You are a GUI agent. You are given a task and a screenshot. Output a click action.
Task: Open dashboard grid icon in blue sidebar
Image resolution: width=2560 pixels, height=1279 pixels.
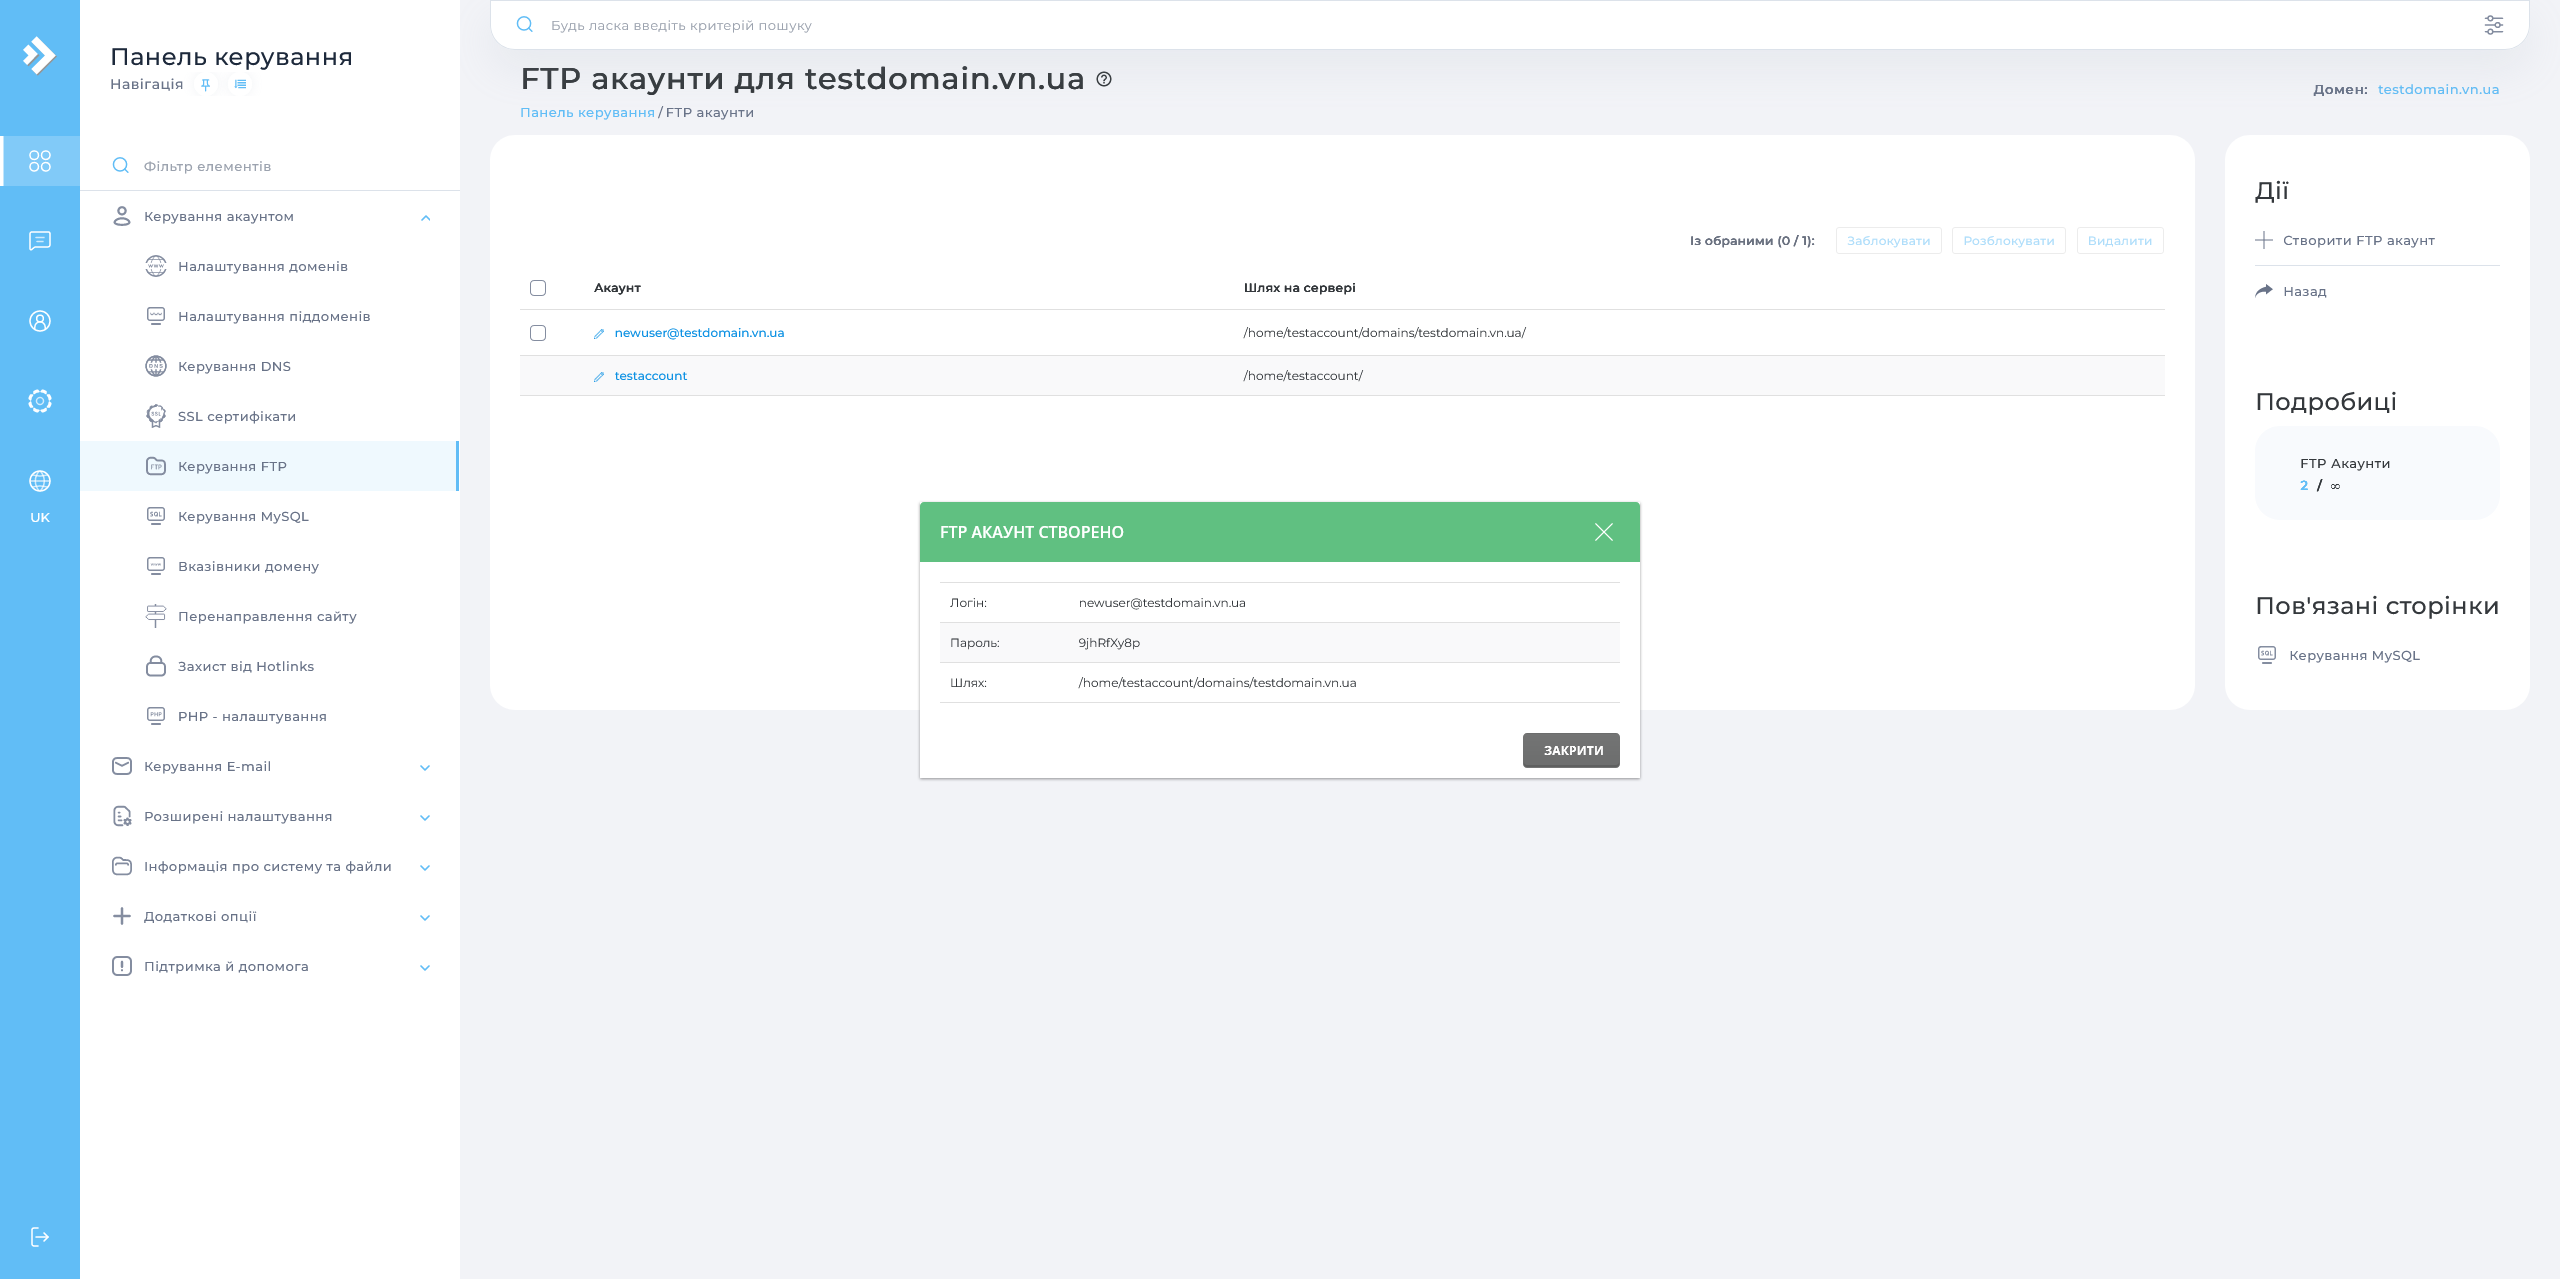(x=40, y=160)
